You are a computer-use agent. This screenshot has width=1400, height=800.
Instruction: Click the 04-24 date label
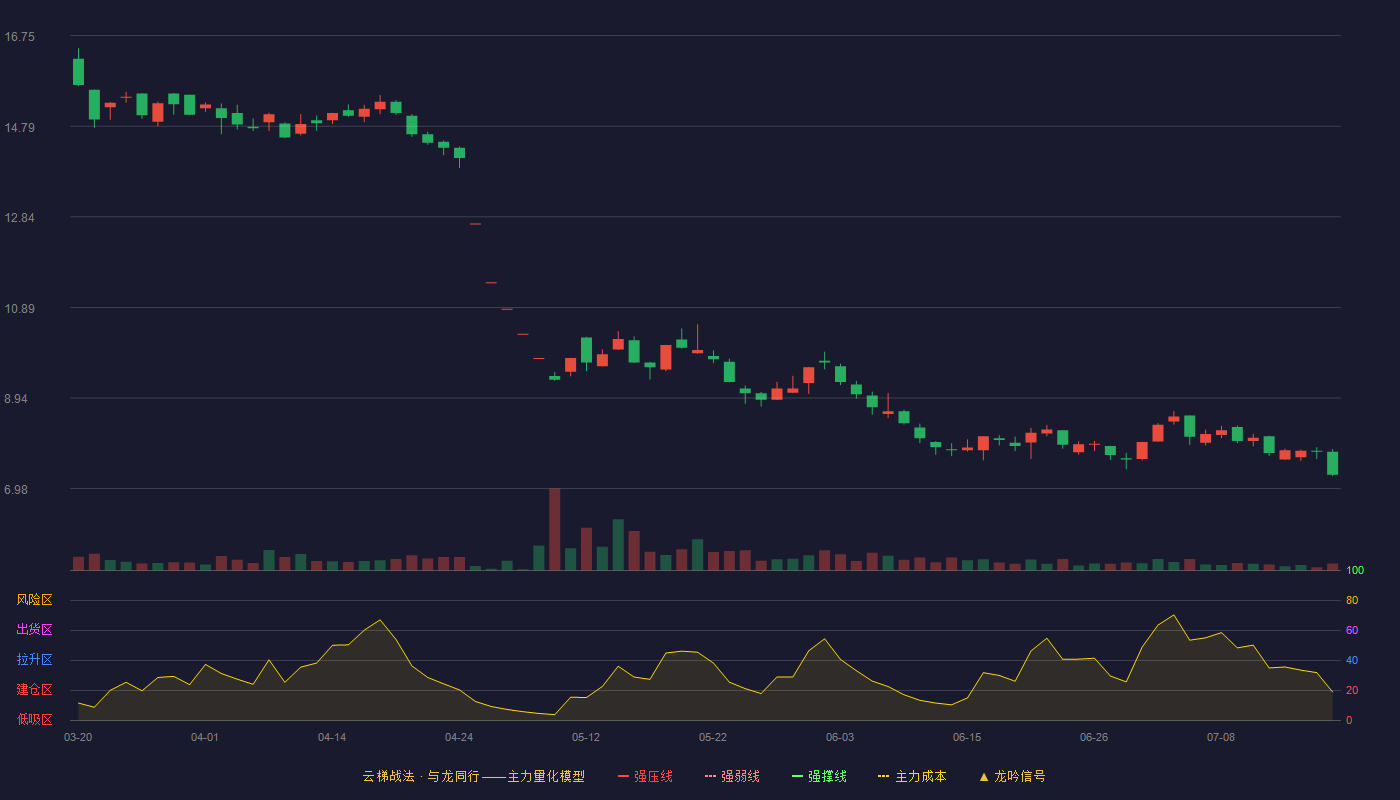(459, 737)
